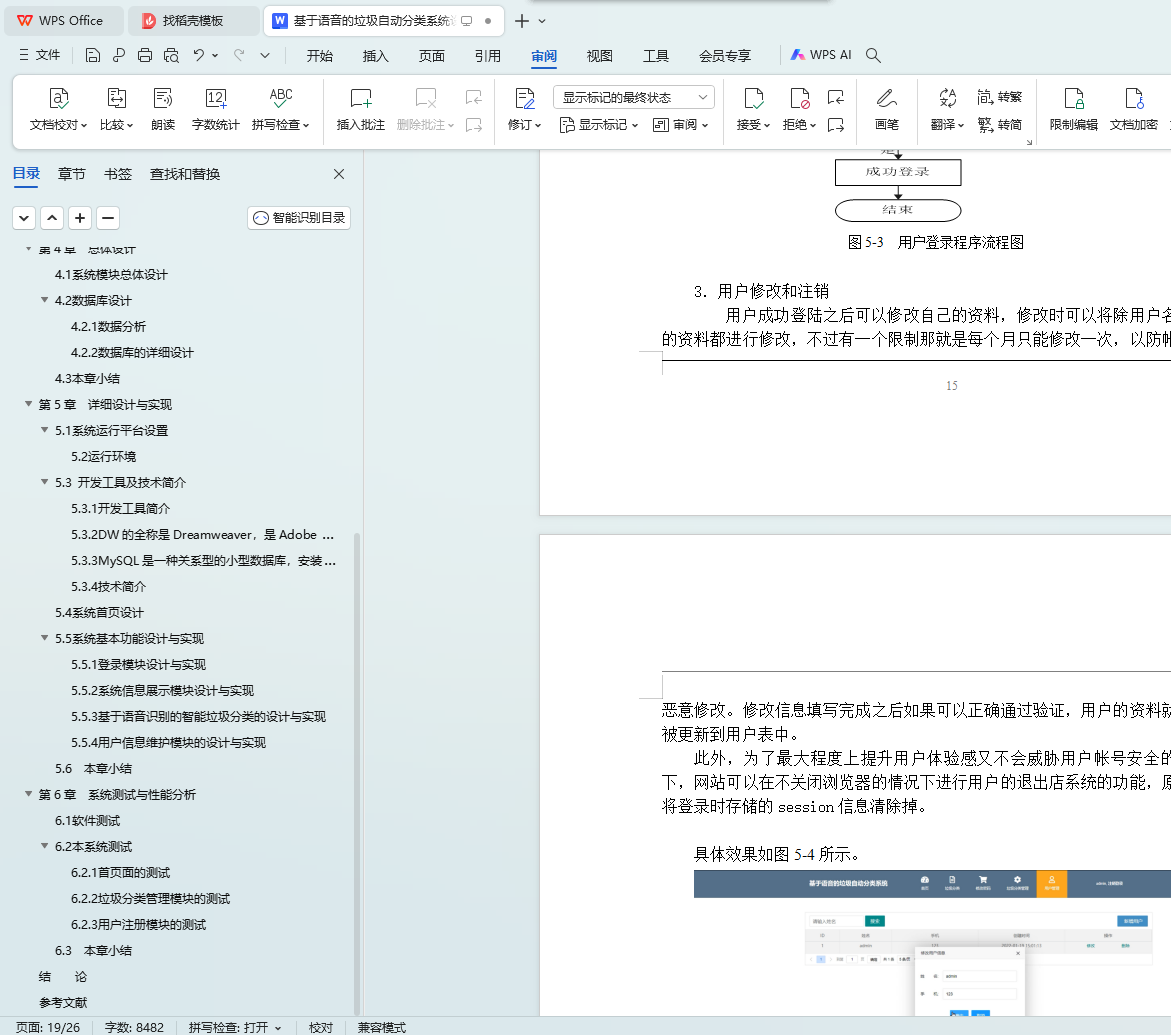Switch to 找稻壳模板 window tab

193,21
